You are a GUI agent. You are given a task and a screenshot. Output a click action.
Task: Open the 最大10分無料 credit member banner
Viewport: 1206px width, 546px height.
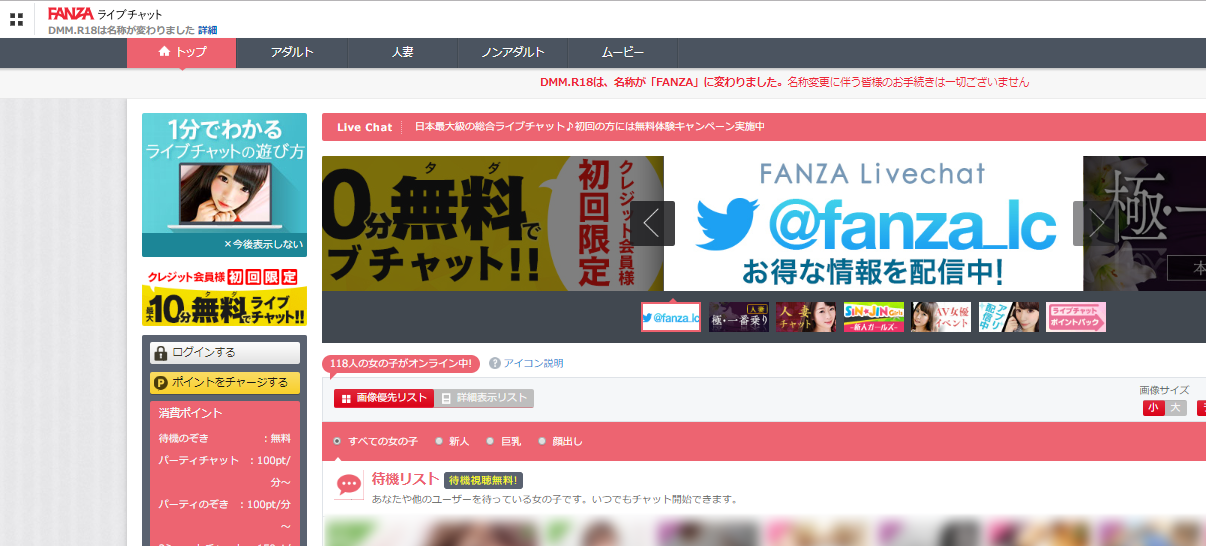[224, 297]
